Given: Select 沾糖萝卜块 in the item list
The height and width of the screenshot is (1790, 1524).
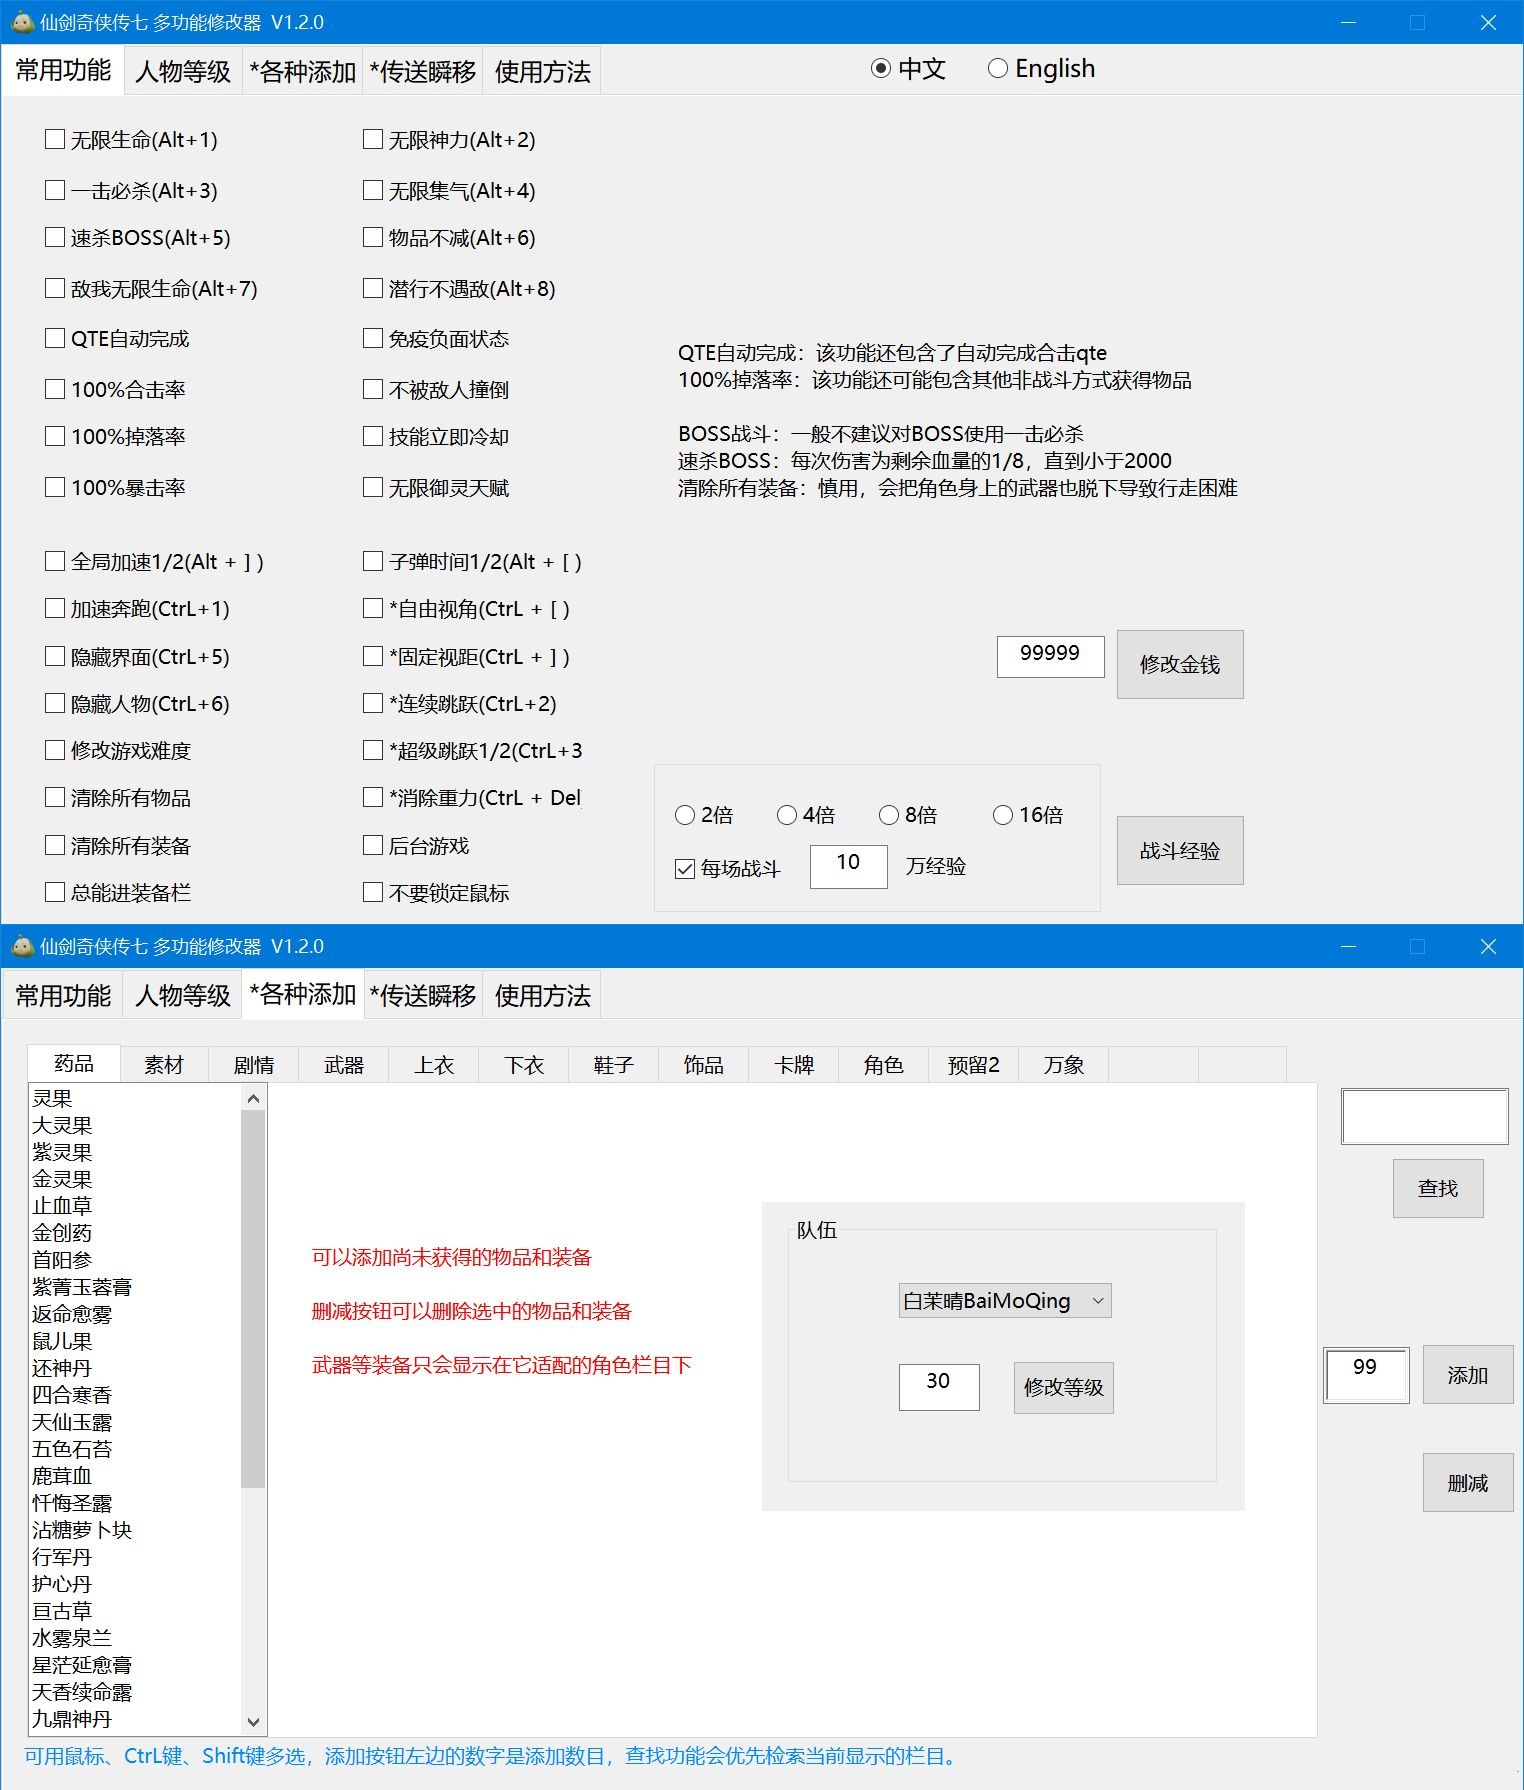Looking at the screenshot, I should tap(135, 1530).
